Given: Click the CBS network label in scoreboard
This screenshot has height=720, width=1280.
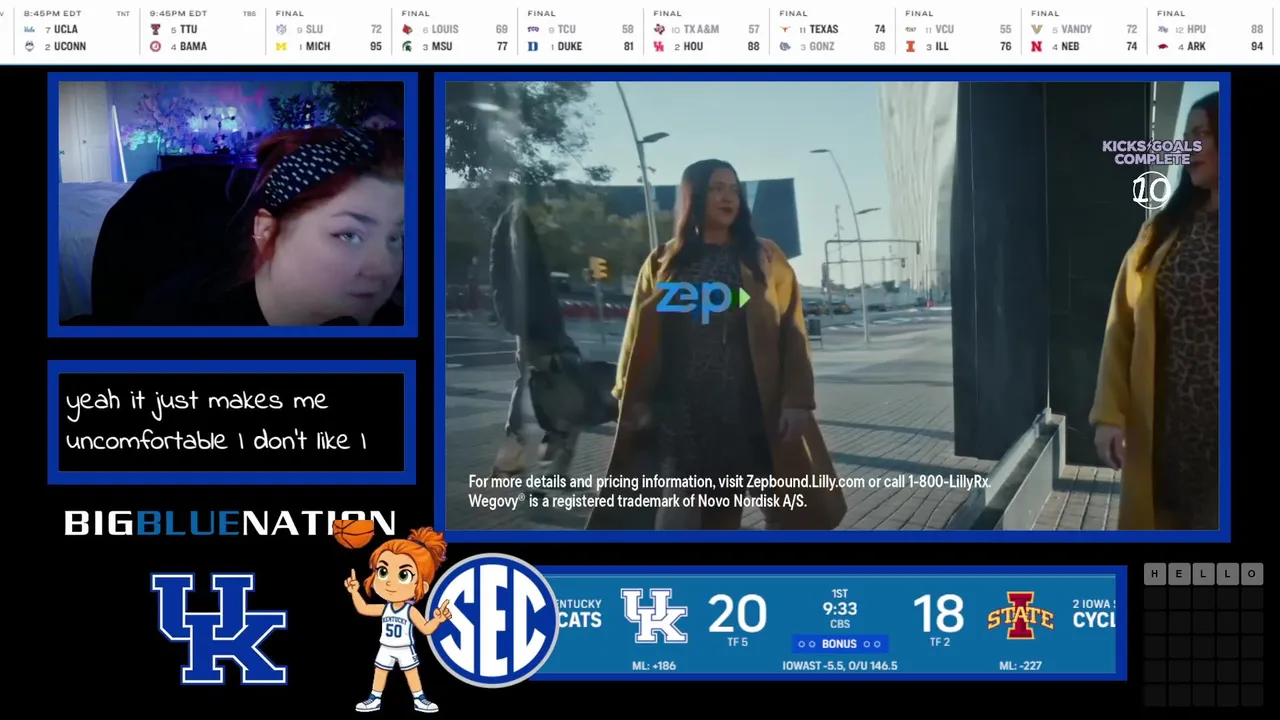Looking at the screenshot, I should tap(840, 624).
